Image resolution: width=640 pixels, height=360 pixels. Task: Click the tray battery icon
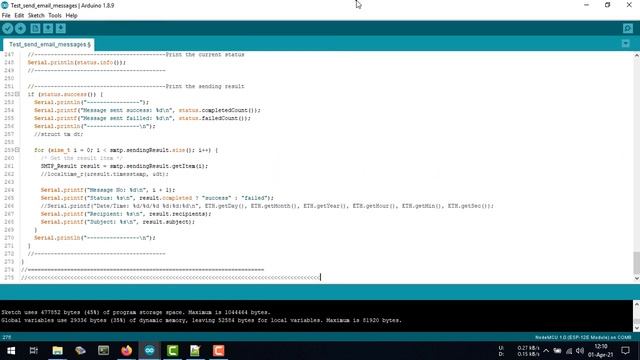pos(557,351)
